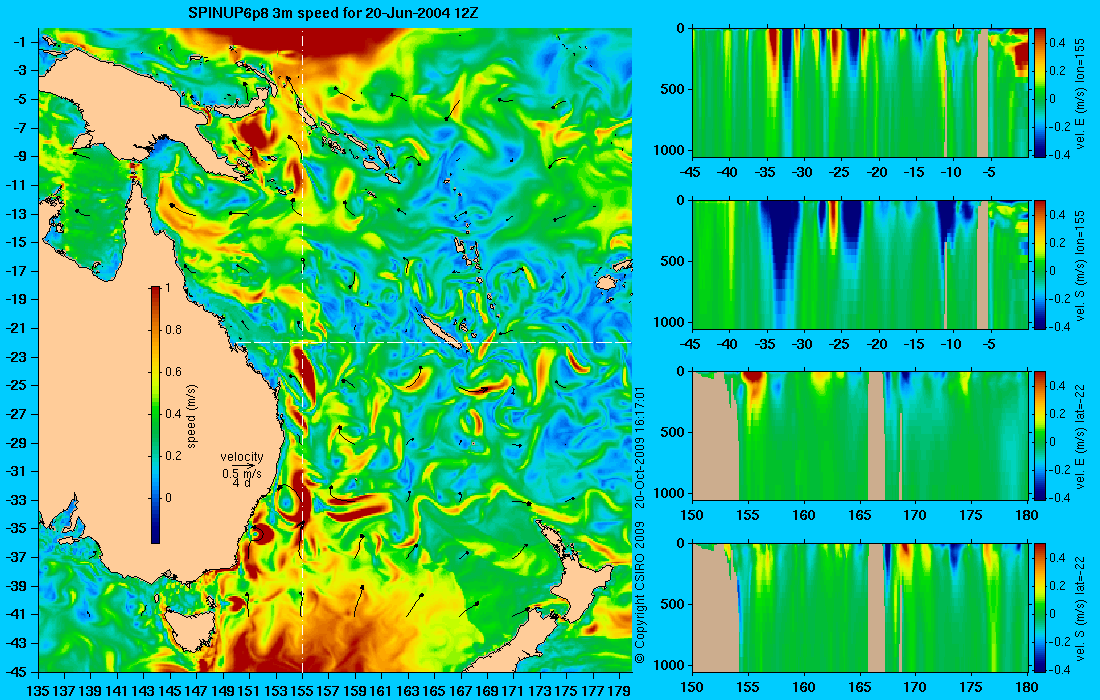The height and width of the screenshot is (700, 1100).
Task: Click the "-33" tick on the map's latitude axis
Action: tap(18, 500)
